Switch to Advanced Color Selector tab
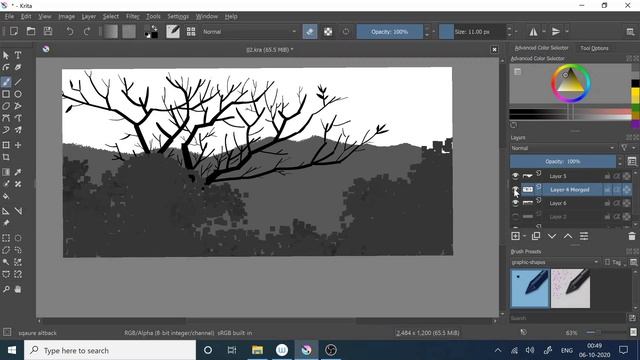Screen dimensions: 640x360 [x=541, y=48]
